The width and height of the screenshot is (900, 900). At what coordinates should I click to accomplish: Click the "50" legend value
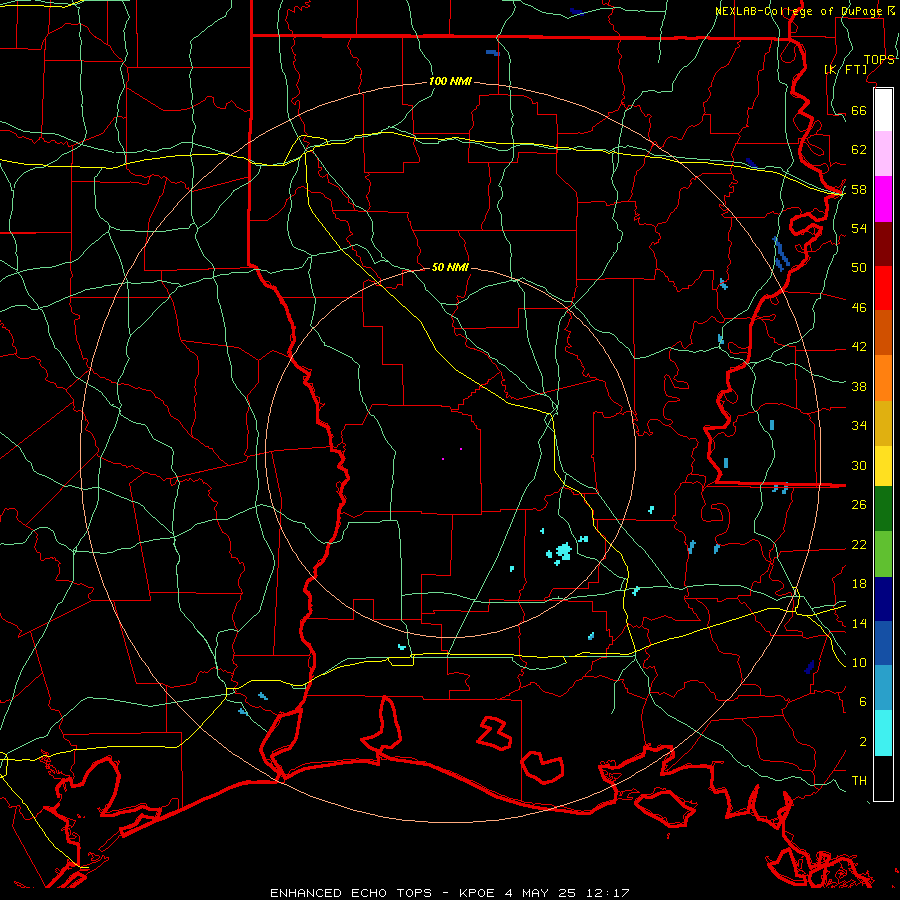click(859, 268)
